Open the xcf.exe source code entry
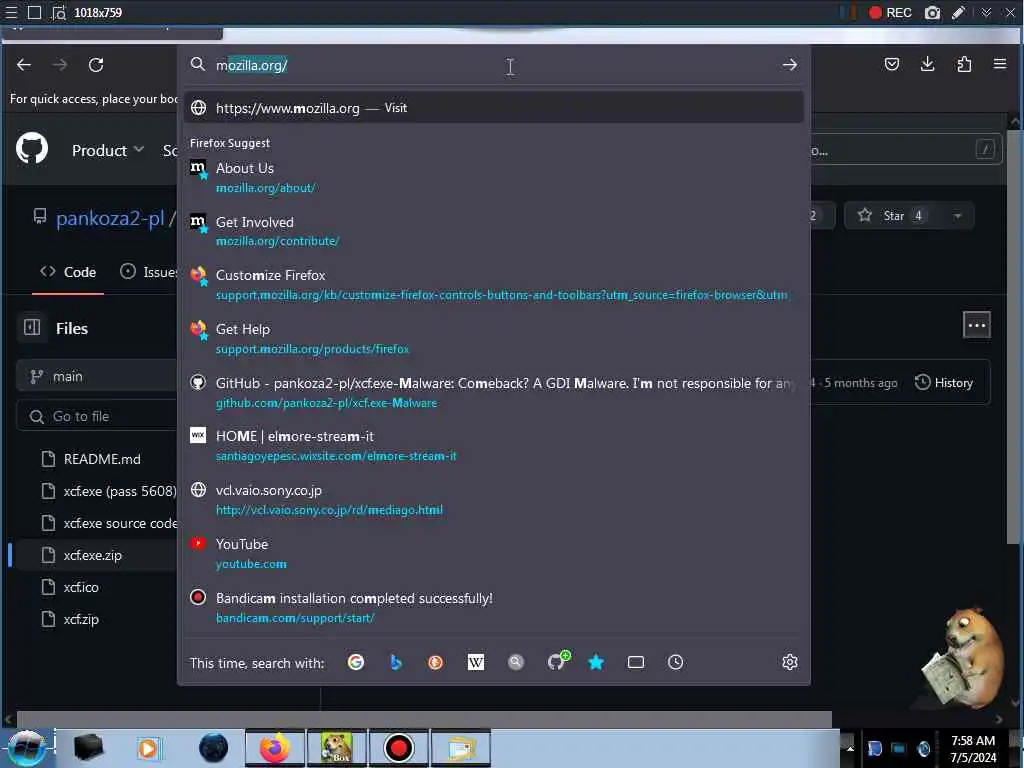 pos(121,523)
